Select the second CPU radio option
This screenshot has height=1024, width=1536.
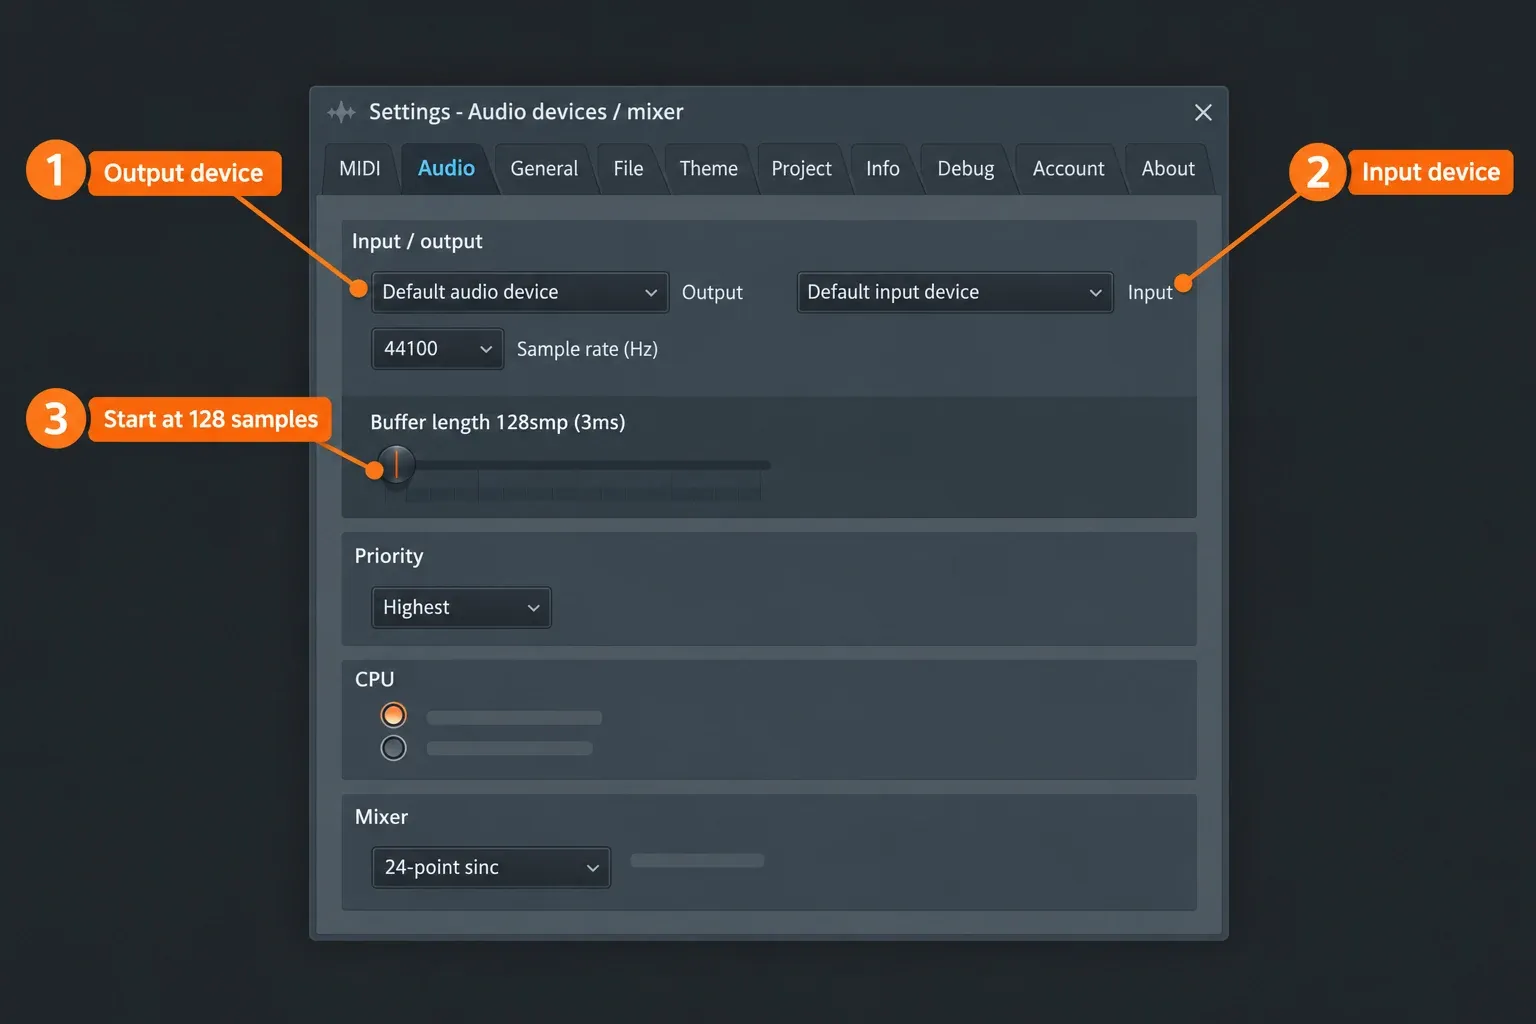pos(393,748)
